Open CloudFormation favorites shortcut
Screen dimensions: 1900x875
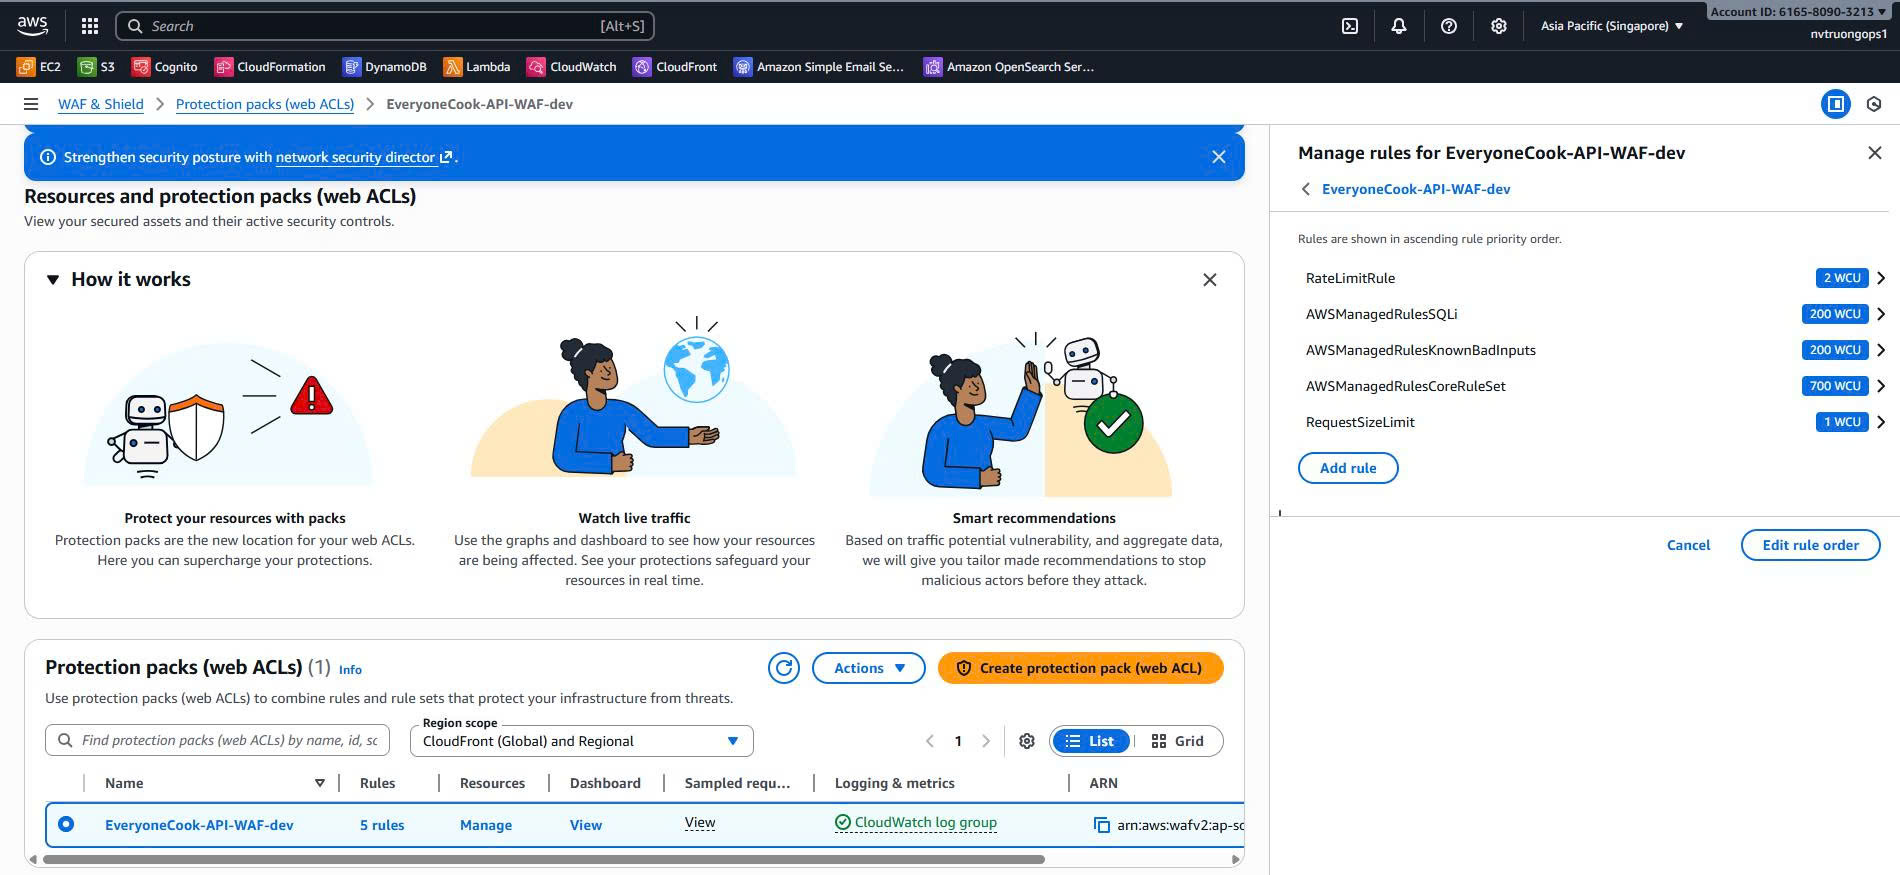(270, 67)
